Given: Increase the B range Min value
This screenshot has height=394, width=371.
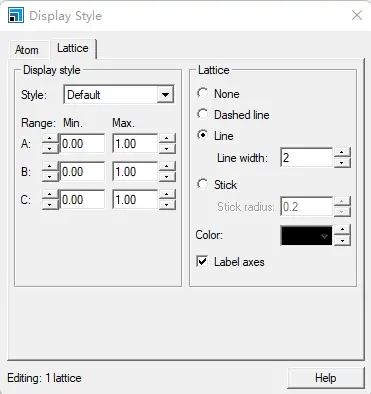Looking at the screenshot, I should [50, 167].
